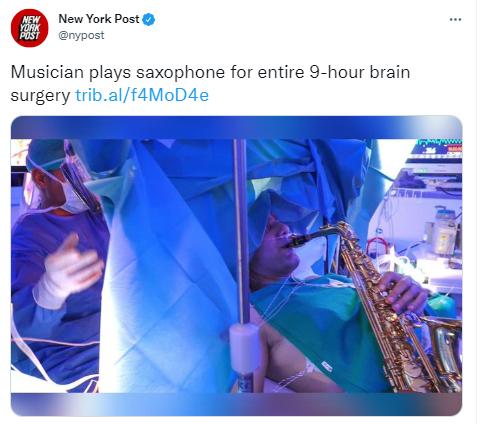This screenshot has height=424, width=480.
Task: Open the three-dot more options menu
Action: pyautogui.click(x=455, y=19)
